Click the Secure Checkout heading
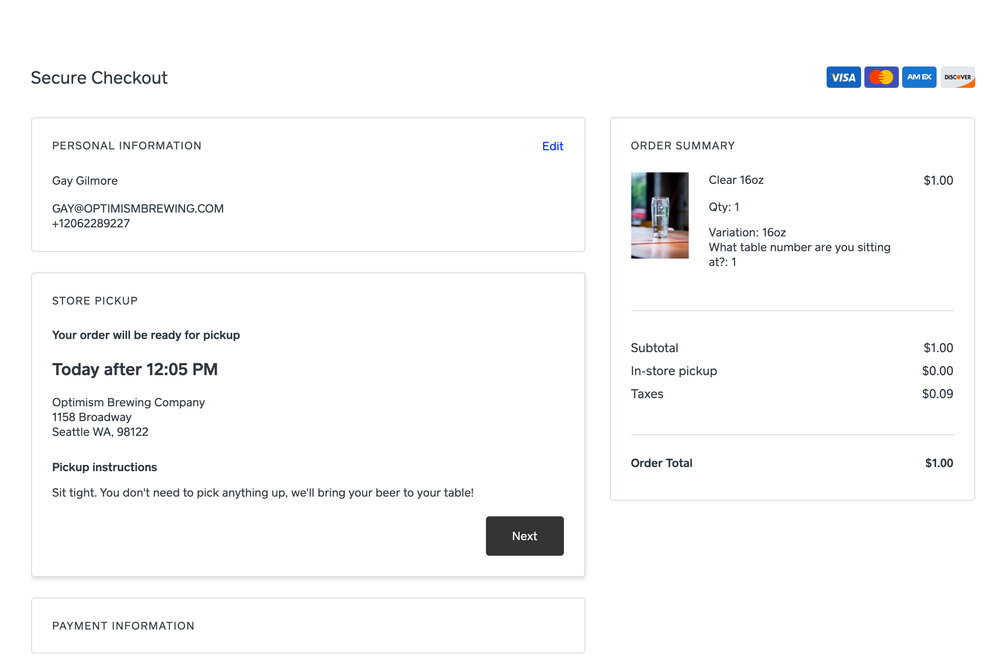Image resolution: width=999 pixels, height=669 pixels. coord(99,78)
